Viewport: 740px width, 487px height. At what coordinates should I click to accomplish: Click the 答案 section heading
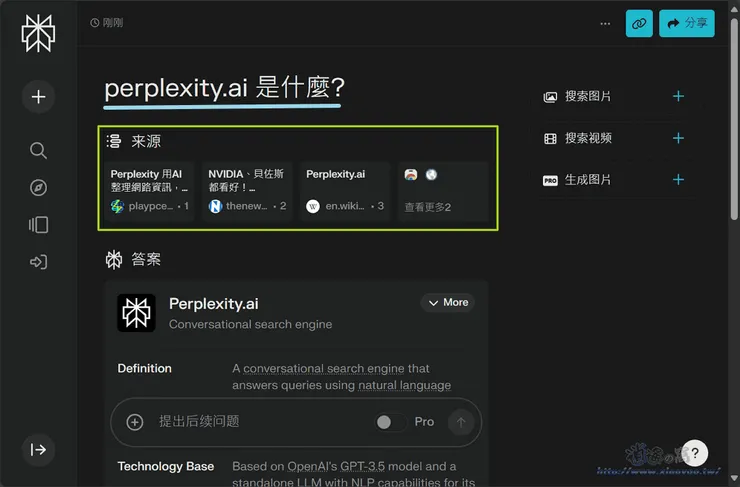[146, 259]
